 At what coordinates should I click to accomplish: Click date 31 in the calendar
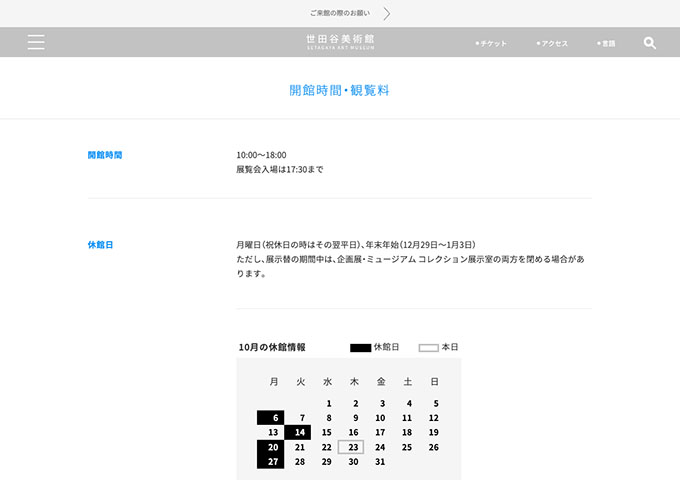click(380, 461)
